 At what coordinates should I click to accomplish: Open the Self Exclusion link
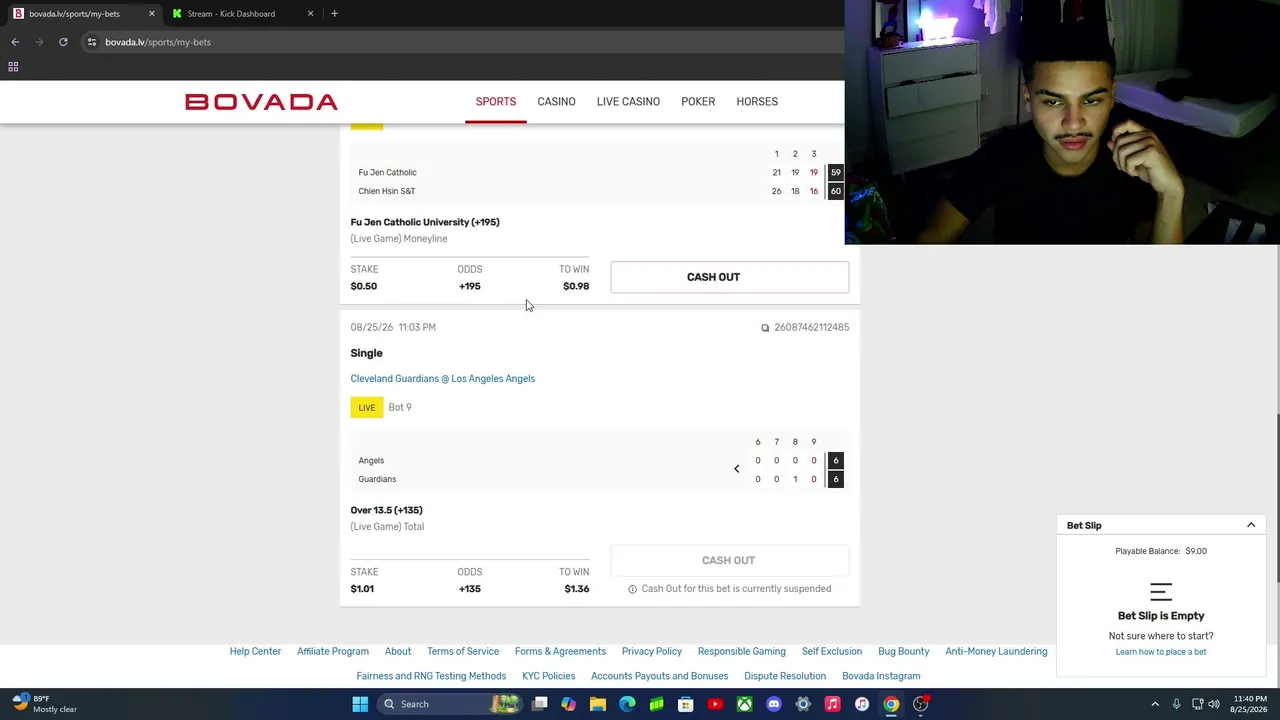point(832,652)
